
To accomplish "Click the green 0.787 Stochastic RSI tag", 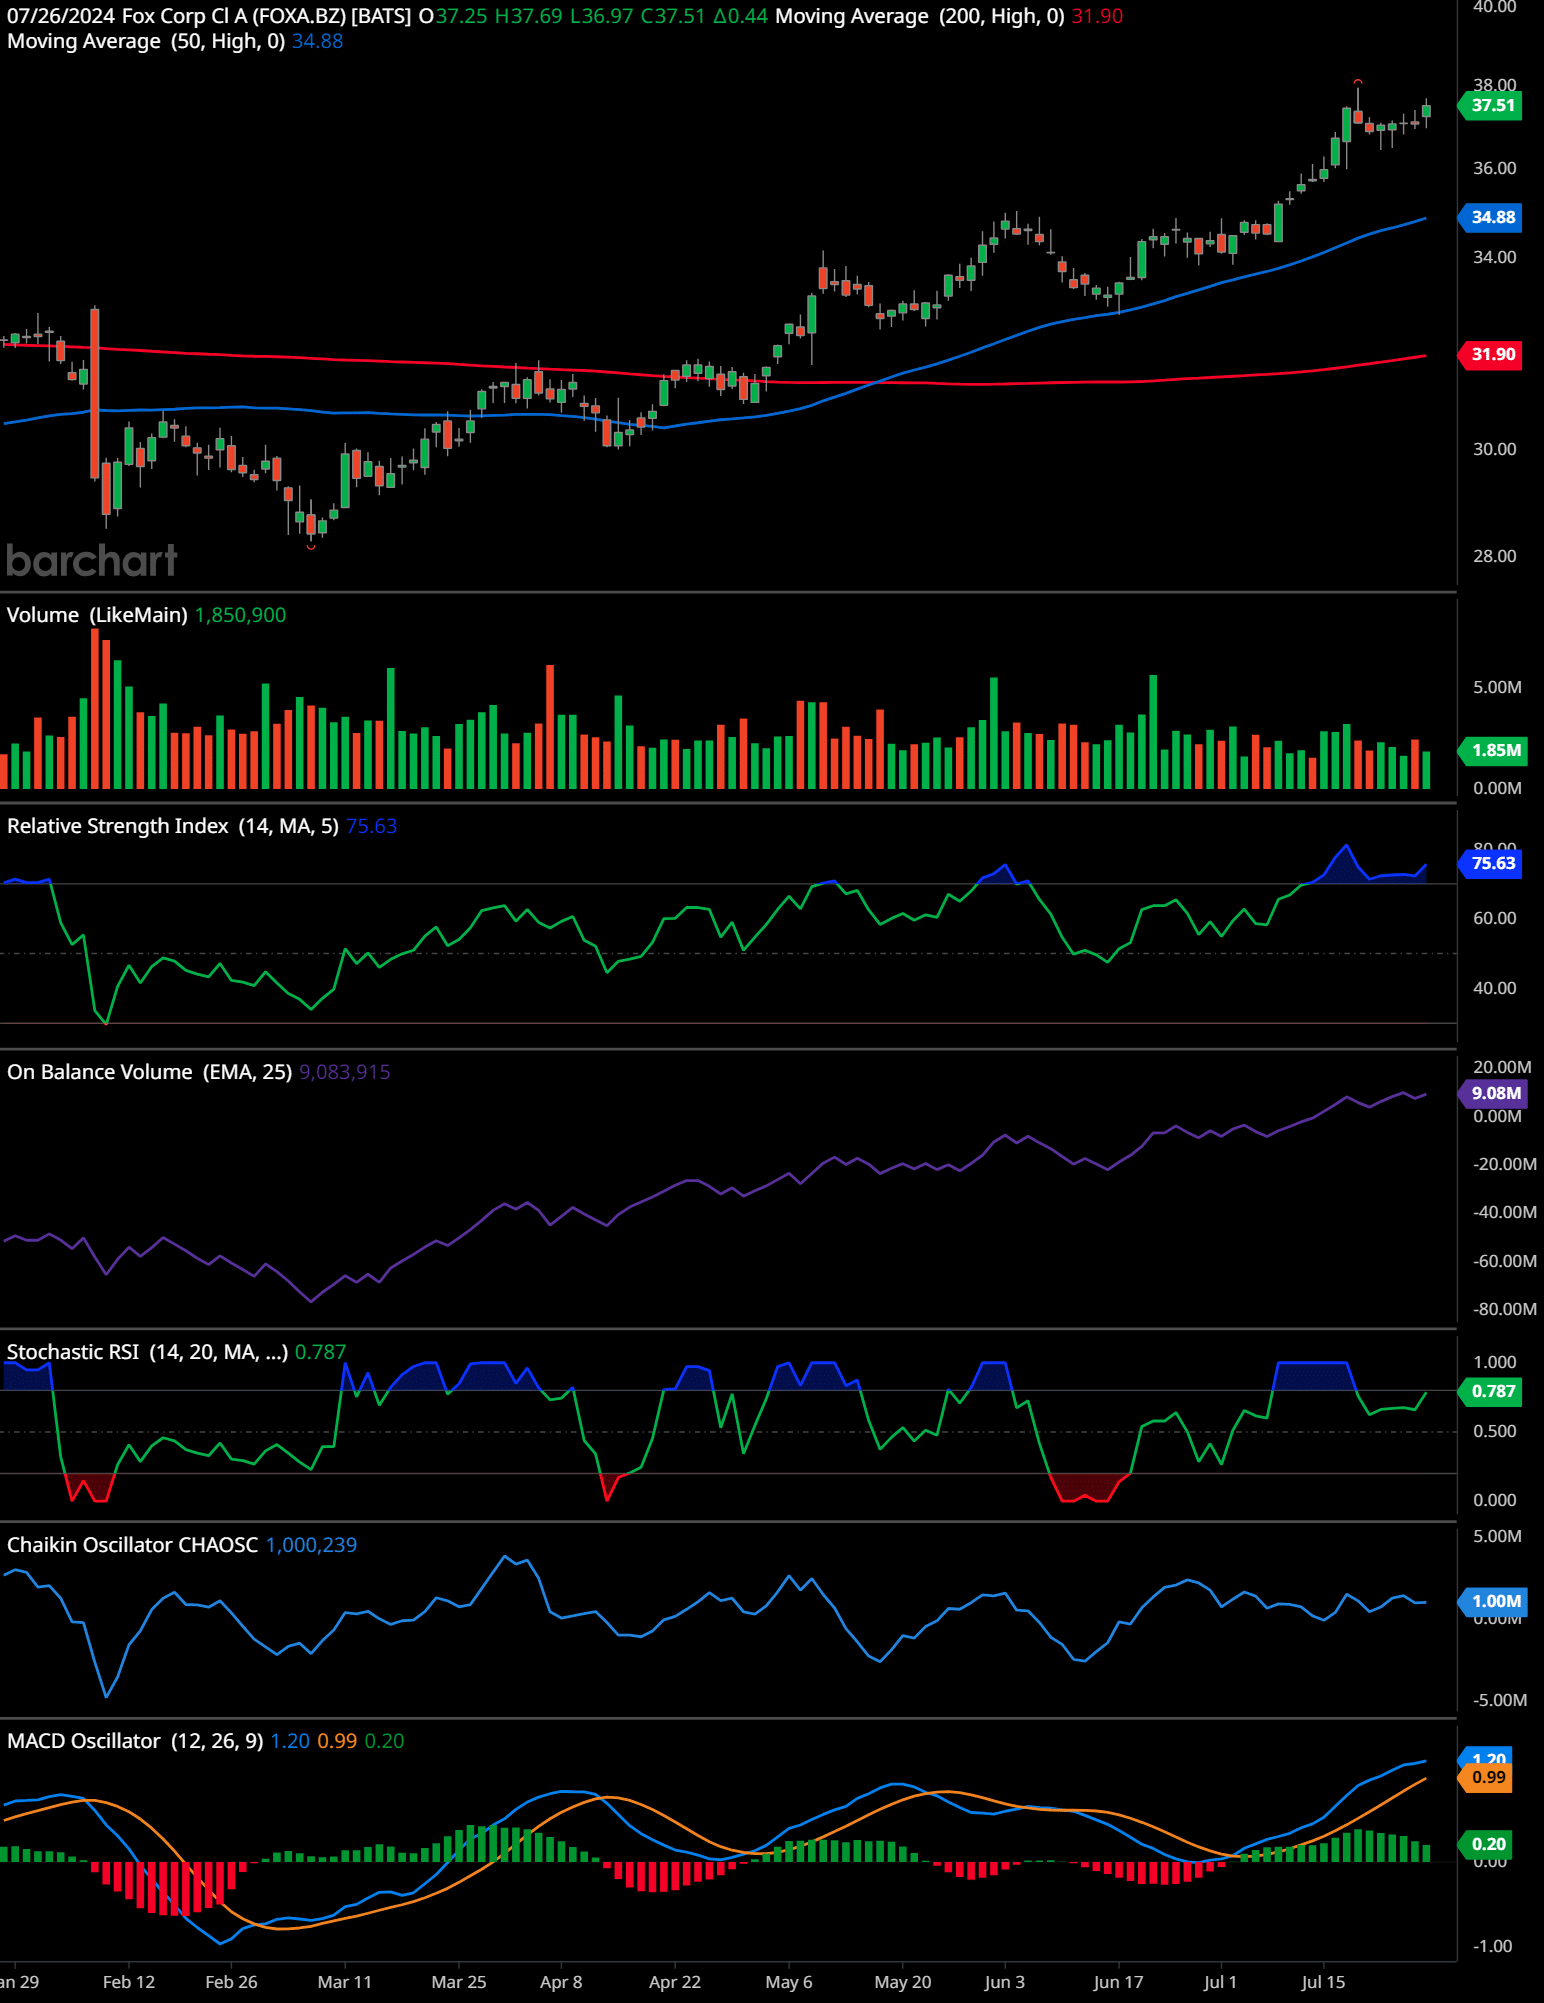I will 1491,1391.
